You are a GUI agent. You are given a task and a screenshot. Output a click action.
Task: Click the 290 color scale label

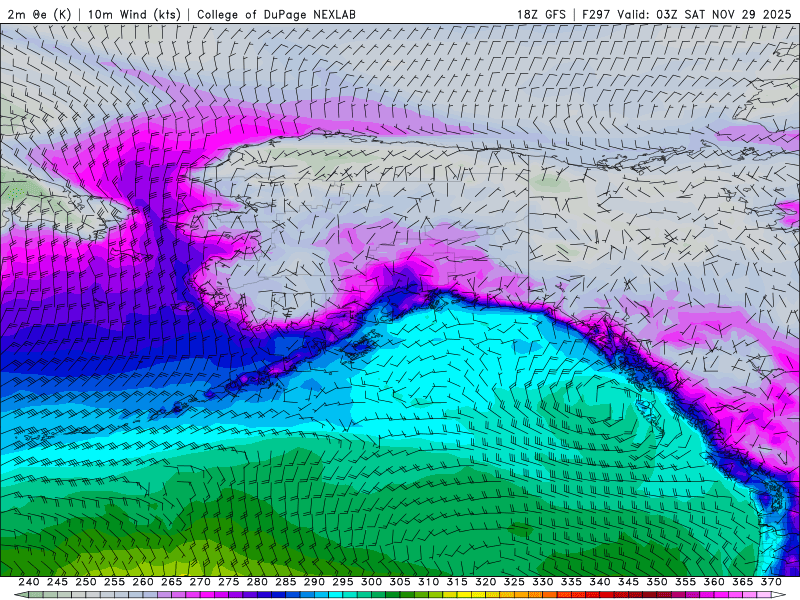(314, 582)
